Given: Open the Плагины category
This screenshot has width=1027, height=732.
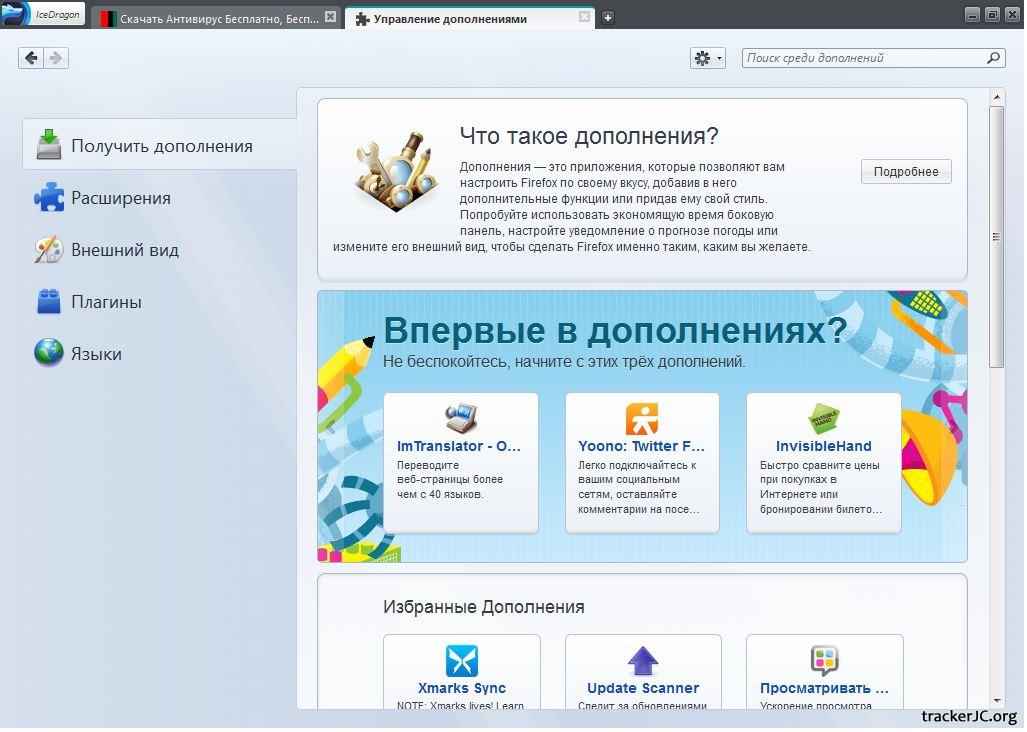Looking at the screenshot, I should click(106, 302).
